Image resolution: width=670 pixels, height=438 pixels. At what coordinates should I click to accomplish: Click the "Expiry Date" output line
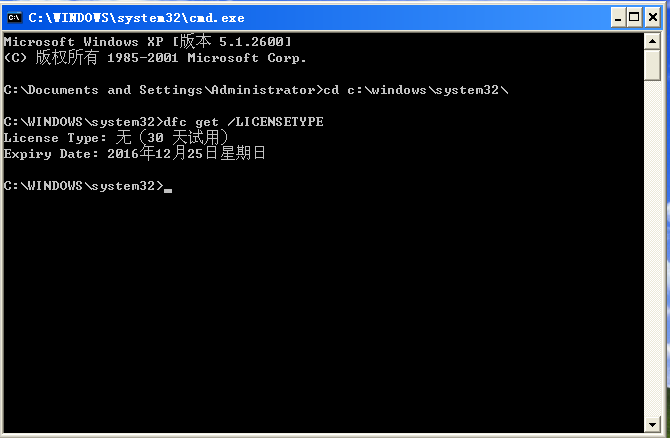tap(135, 154)
